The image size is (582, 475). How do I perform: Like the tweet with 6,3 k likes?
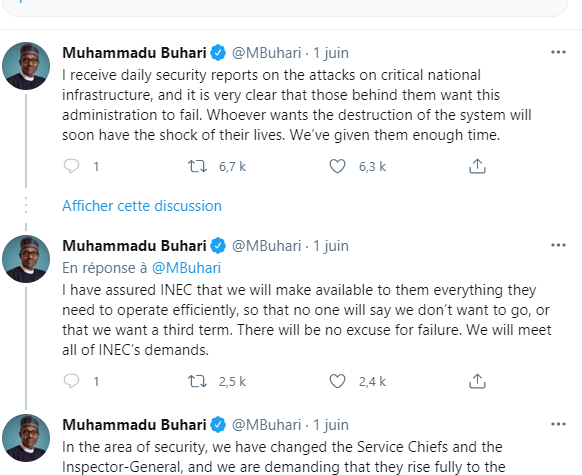[x=337, y=166]
